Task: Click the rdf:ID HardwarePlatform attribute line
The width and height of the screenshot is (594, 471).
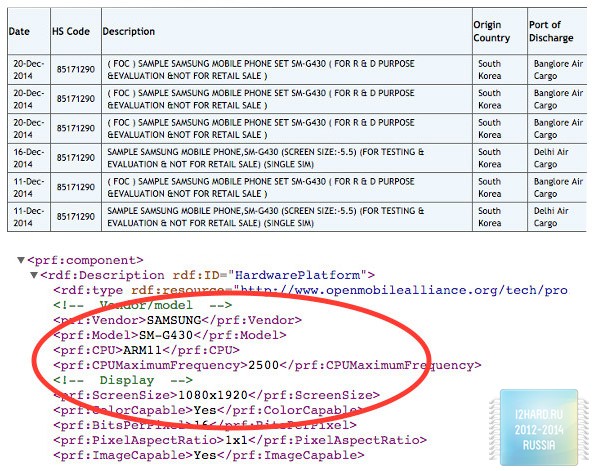Action: tap(208, 275)
